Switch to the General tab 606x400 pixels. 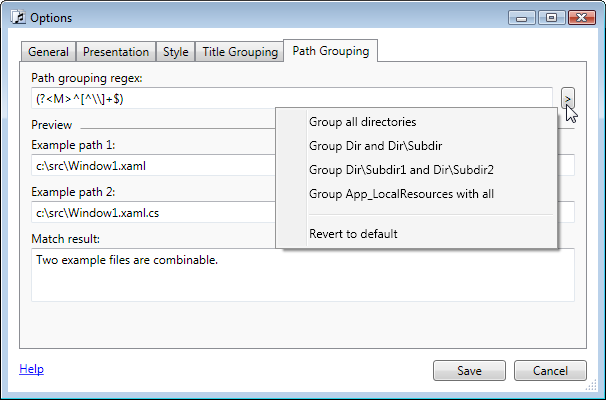[x=48, y=52]
